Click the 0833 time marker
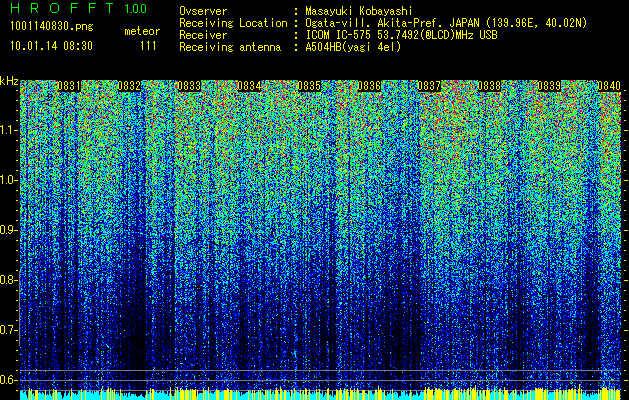Screen dimensions: 629x400 pyautogui.click(x=189, y=86)
